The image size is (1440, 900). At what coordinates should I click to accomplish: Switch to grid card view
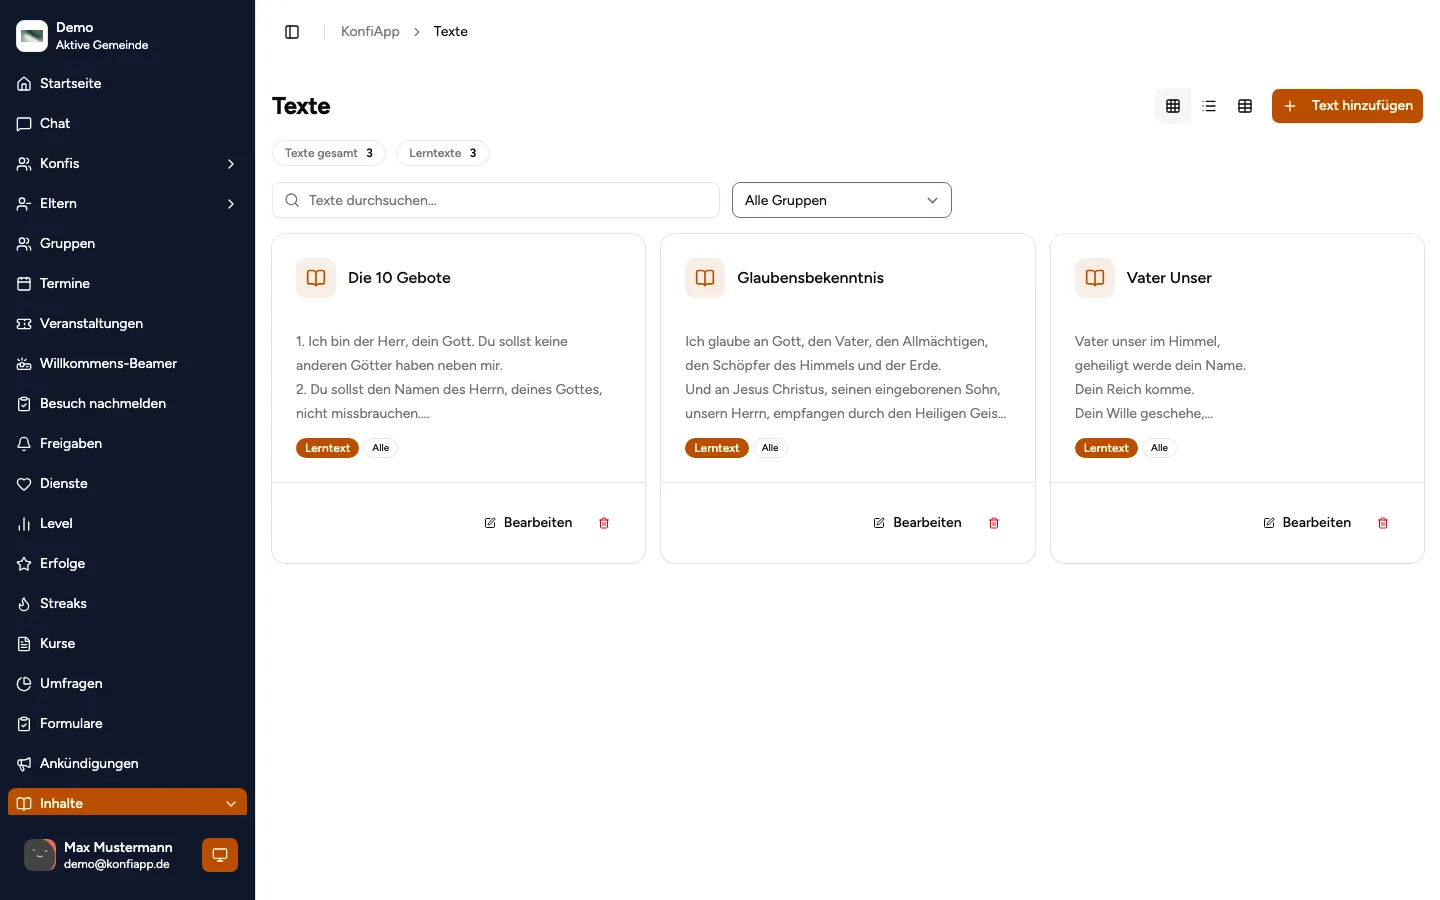(1173, 106)
